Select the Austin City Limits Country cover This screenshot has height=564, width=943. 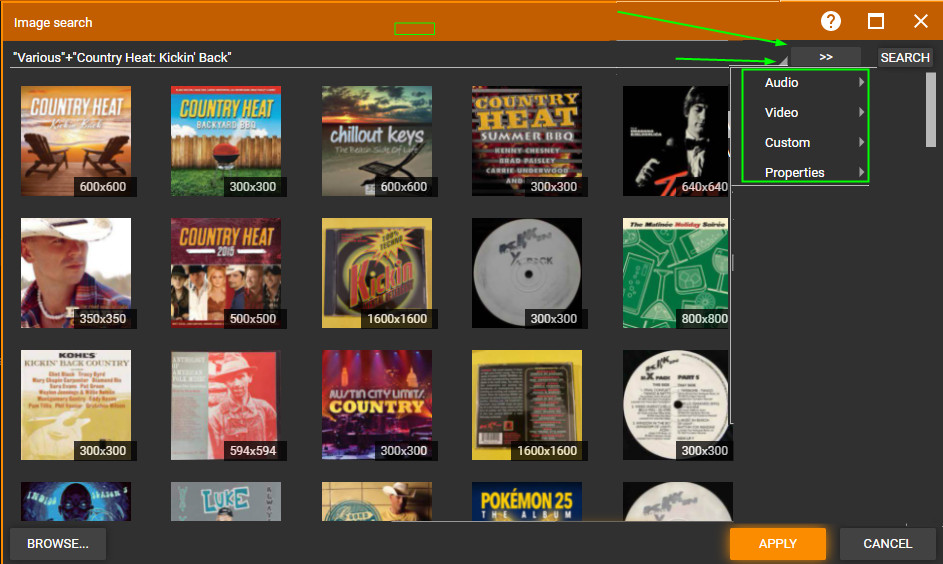[x=377, y=404]
